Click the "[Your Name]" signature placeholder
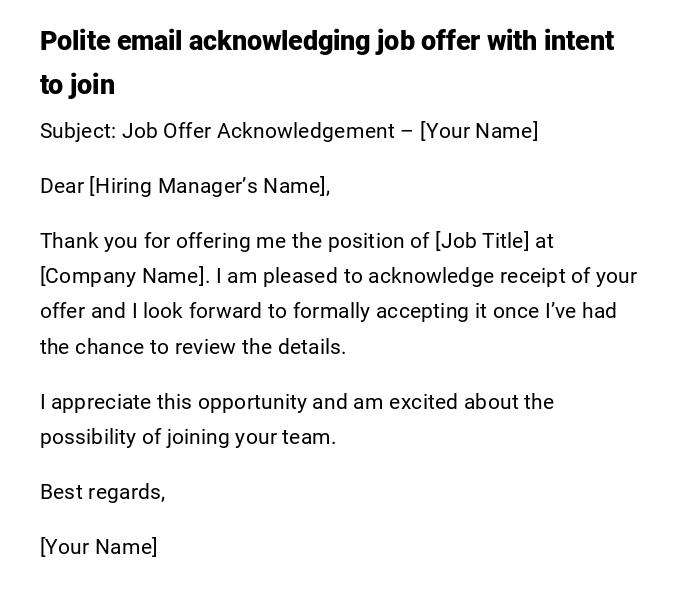700x610 pixels. tap(98, 547)
